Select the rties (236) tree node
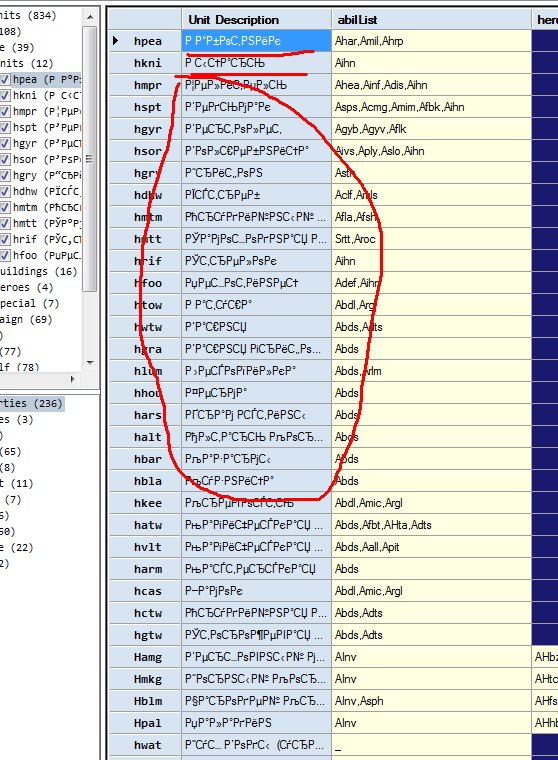558x760 pixels. (x=32, y=403)
